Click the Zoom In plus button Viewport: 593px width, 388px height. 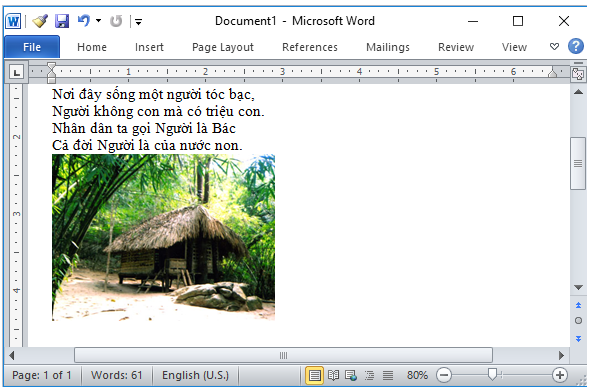[560, 375]
